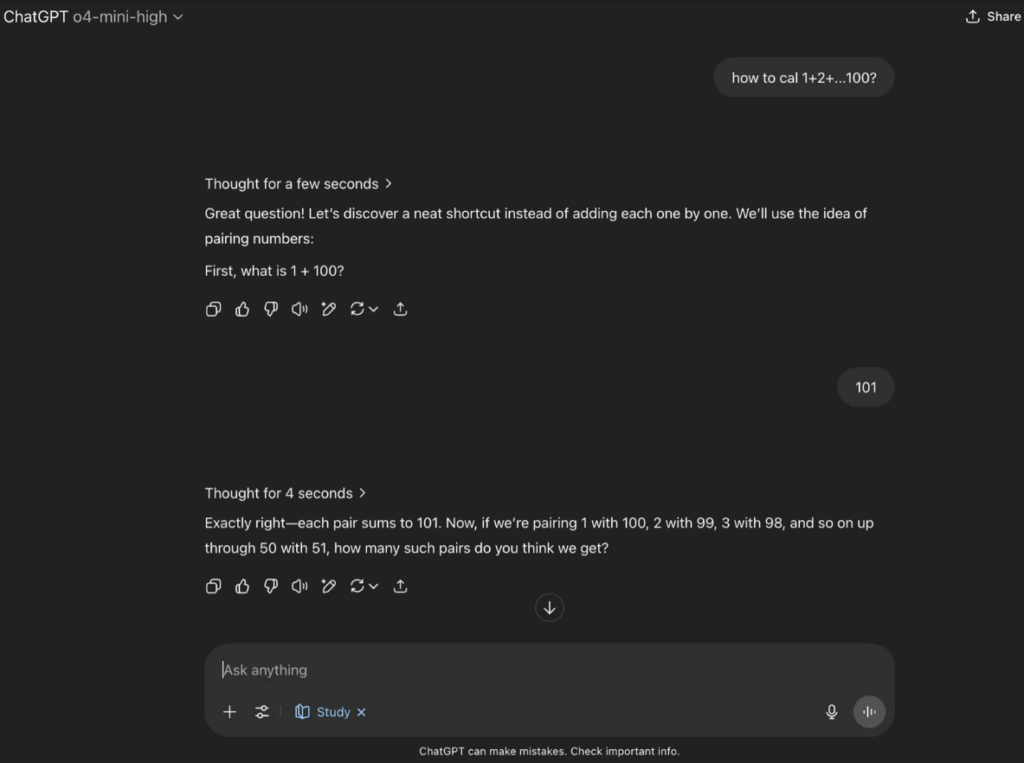Expand 'Thought for a few seconds'

(298, 184)
